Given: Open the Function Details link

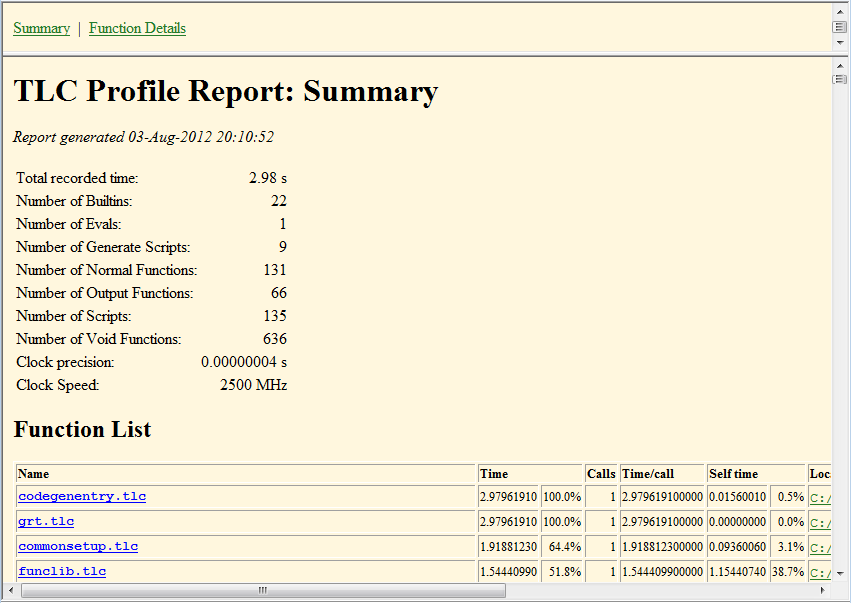Looking at the screenshot, I should point(137,28).
